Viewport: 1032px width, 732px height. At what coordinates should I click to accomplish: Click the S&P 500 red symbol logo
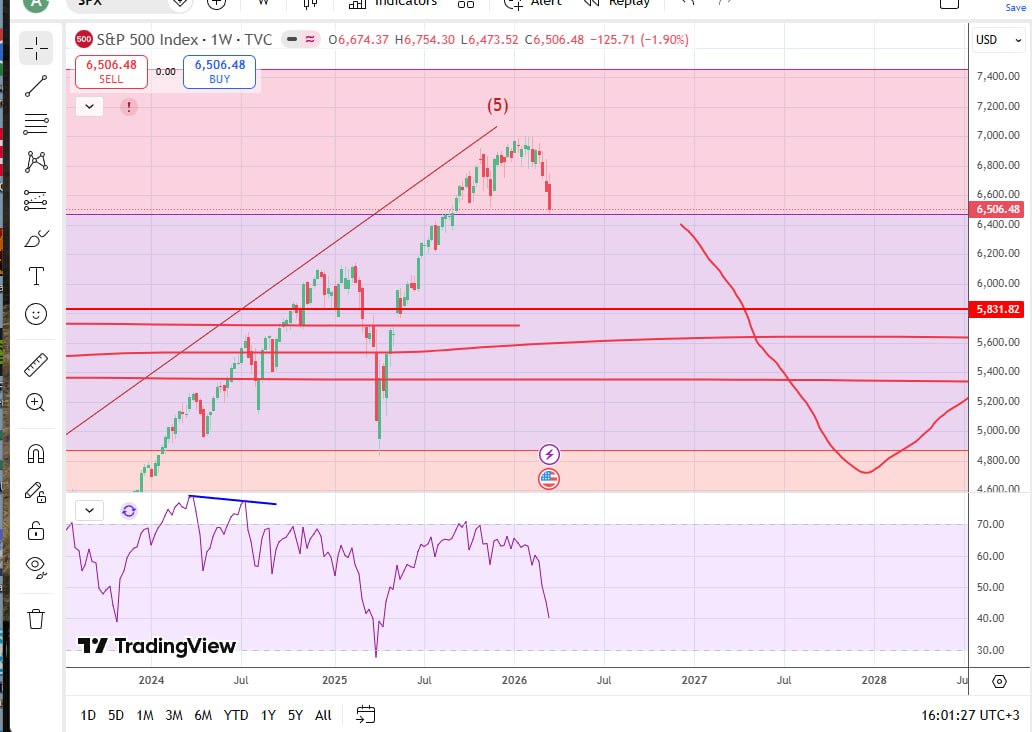click(84, 39)
